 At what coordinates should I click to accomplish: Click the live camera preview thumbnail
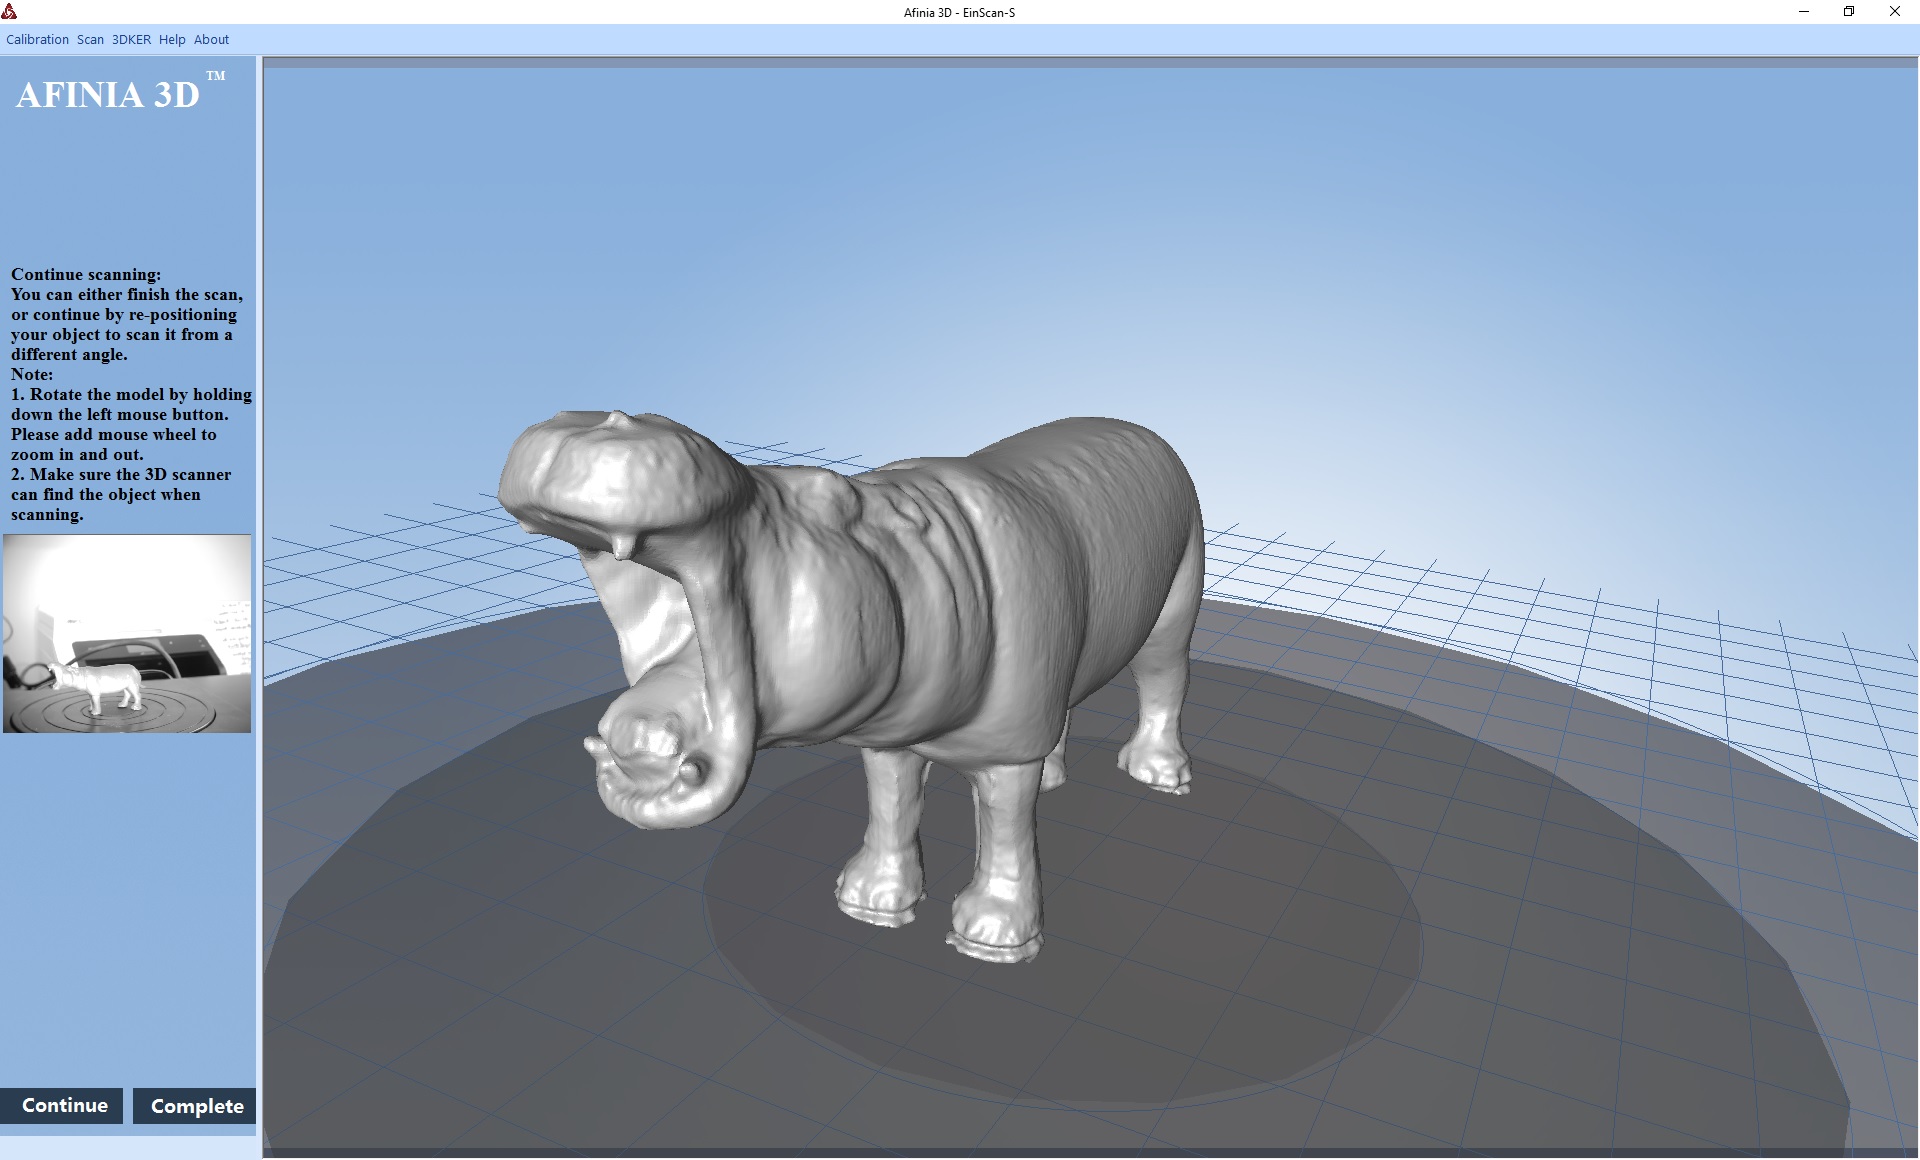tap(127, 633)
